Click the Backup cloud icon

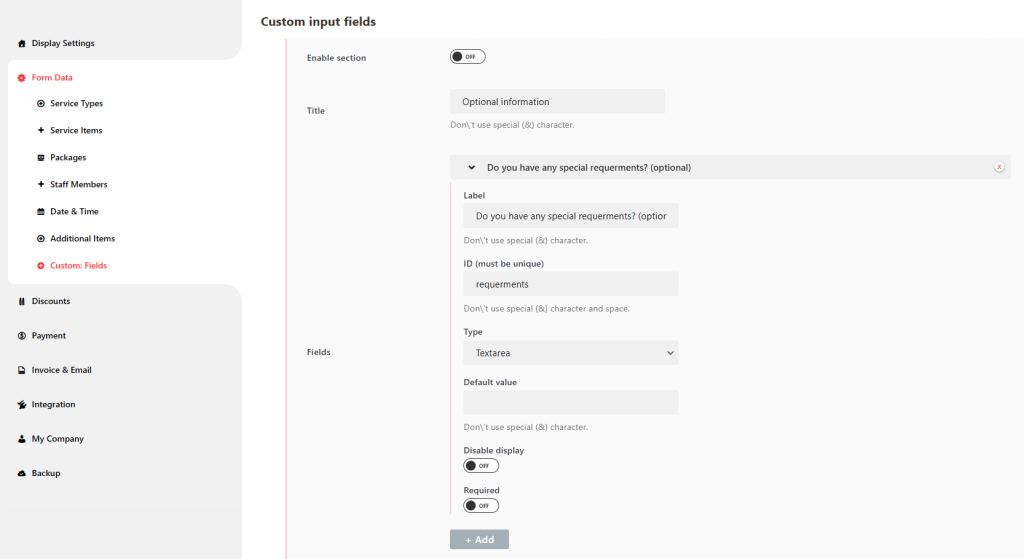pos(22,473)
